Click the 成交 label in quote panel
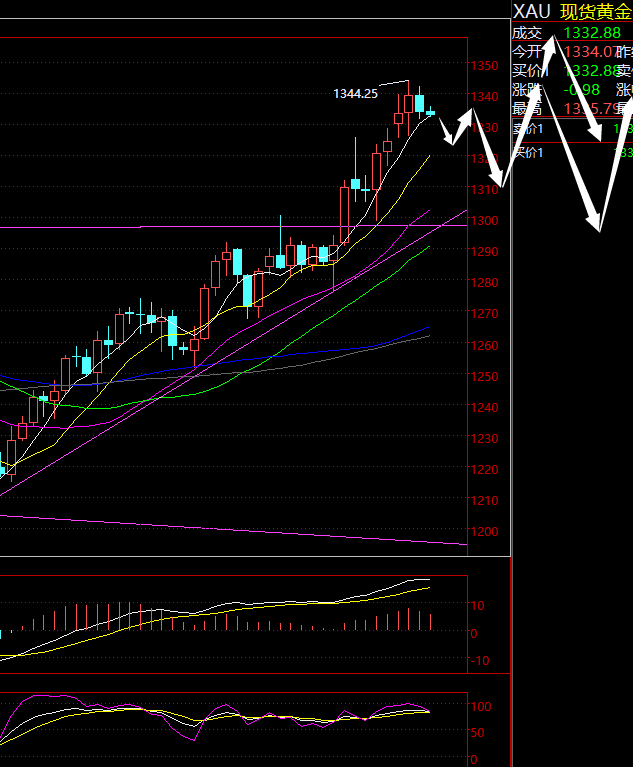The width and height of the screenshot is (633, 767). pyautogui.click(x=527, y=33)
